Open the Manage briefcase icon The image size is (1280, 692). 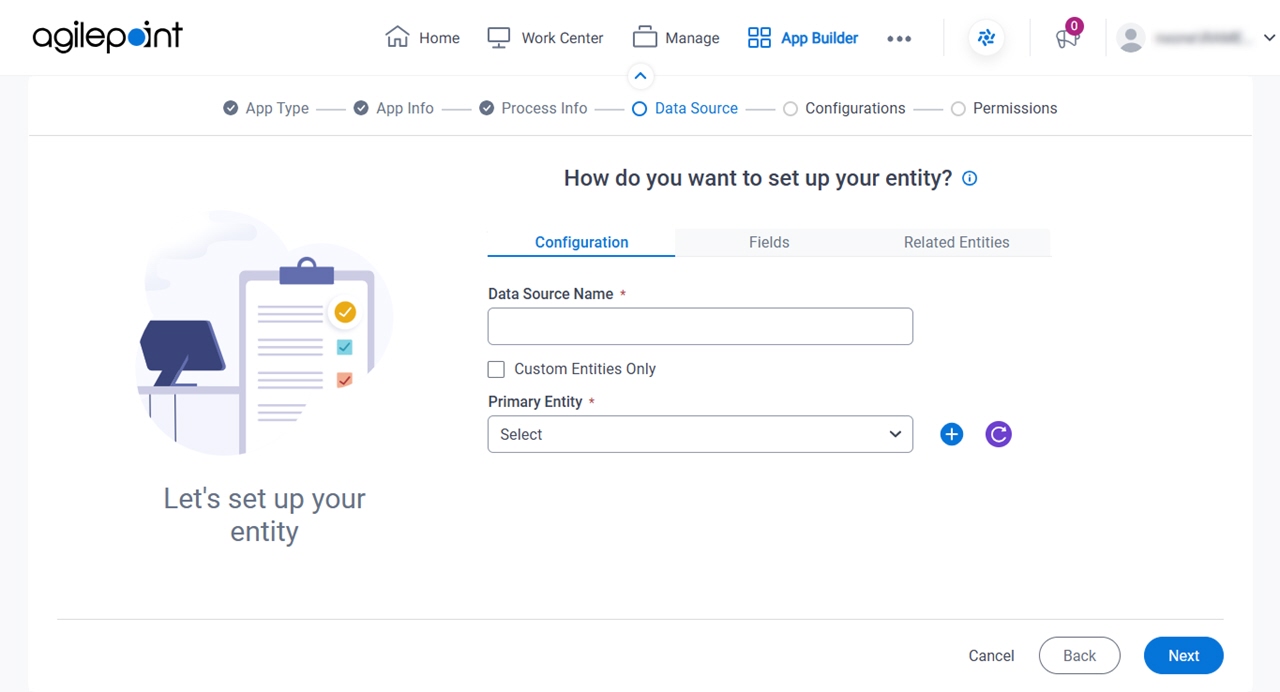[645, 37]
